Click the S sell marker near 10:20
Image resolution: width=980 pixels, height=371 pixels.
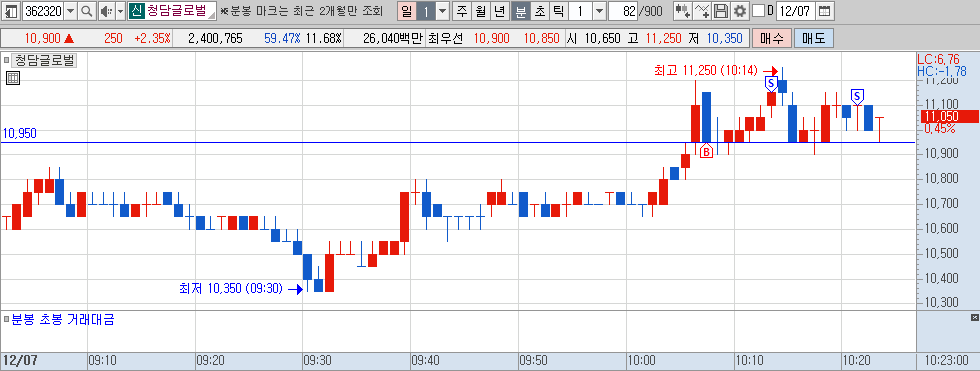[x=858, y=96]
